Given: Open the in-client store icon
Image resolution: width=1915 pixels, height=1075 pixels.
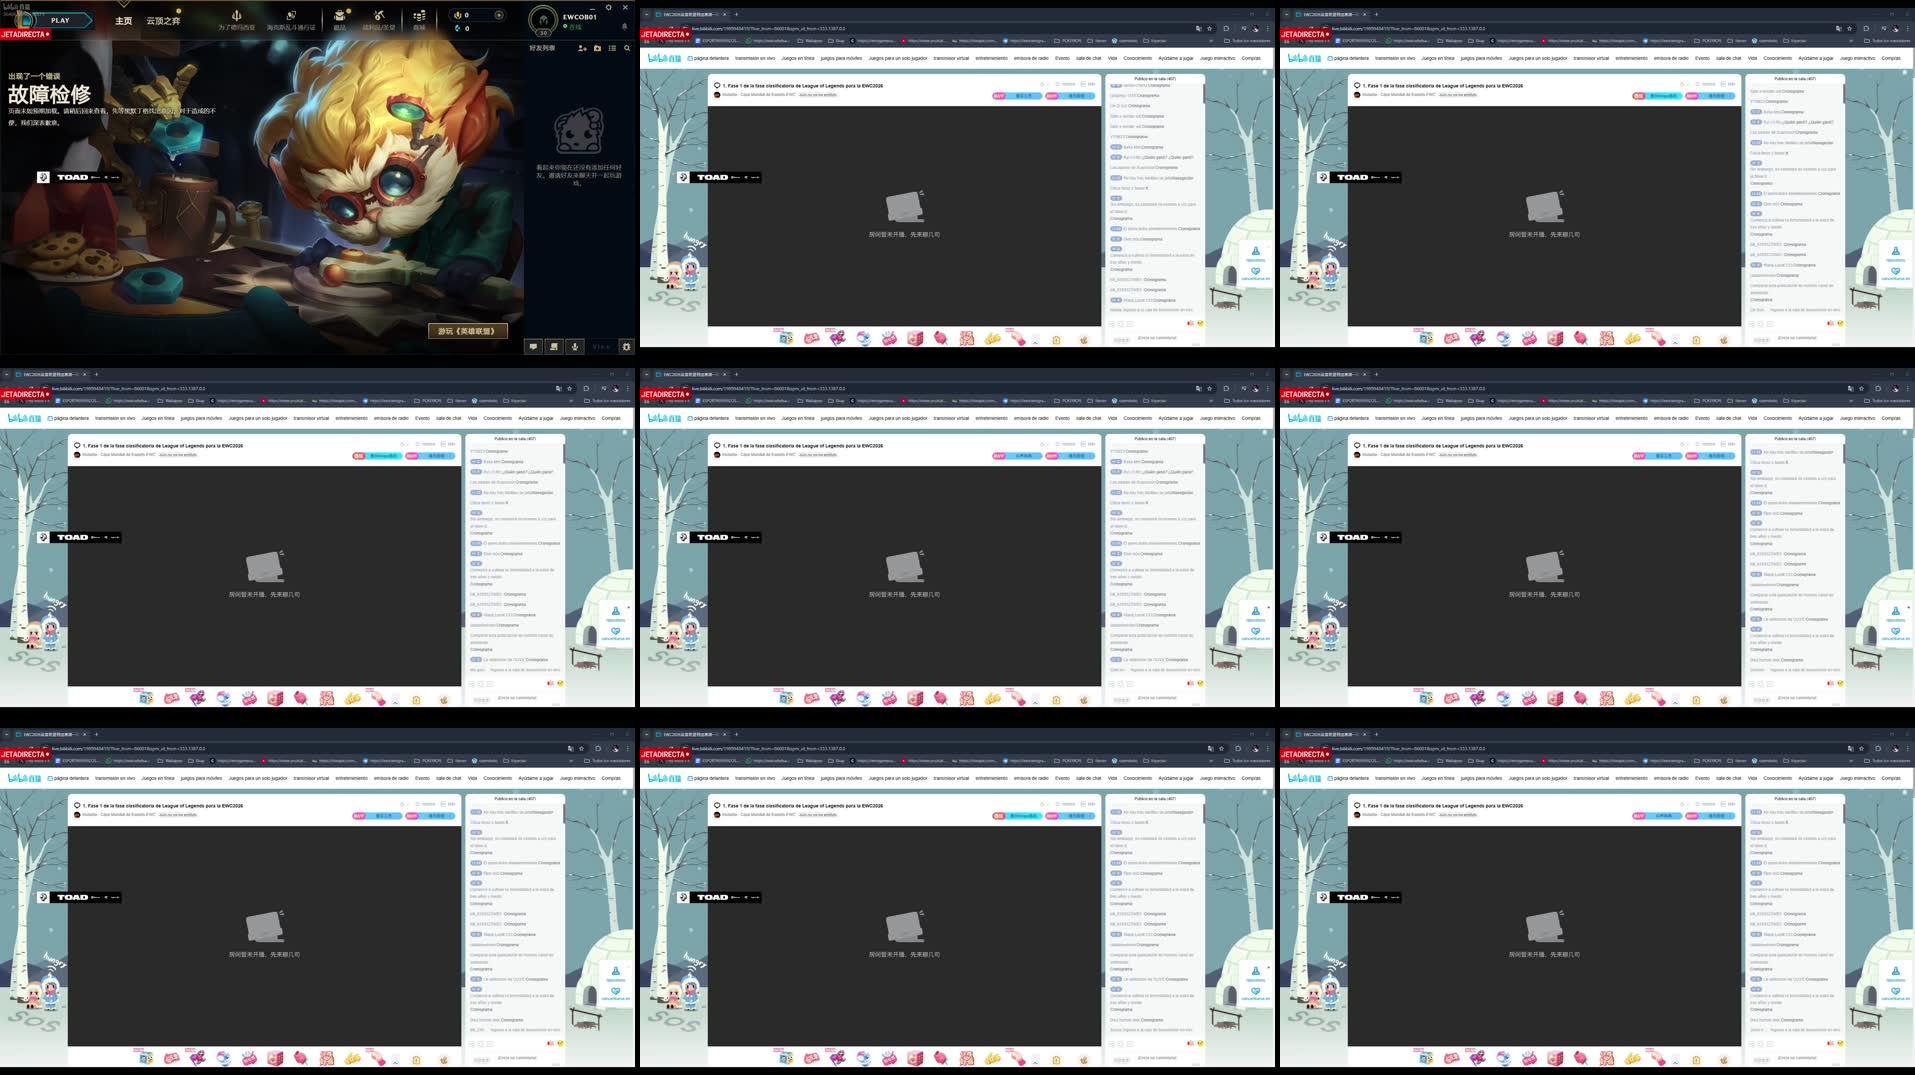Looking at the screenshot, I should tap(421, 17).
